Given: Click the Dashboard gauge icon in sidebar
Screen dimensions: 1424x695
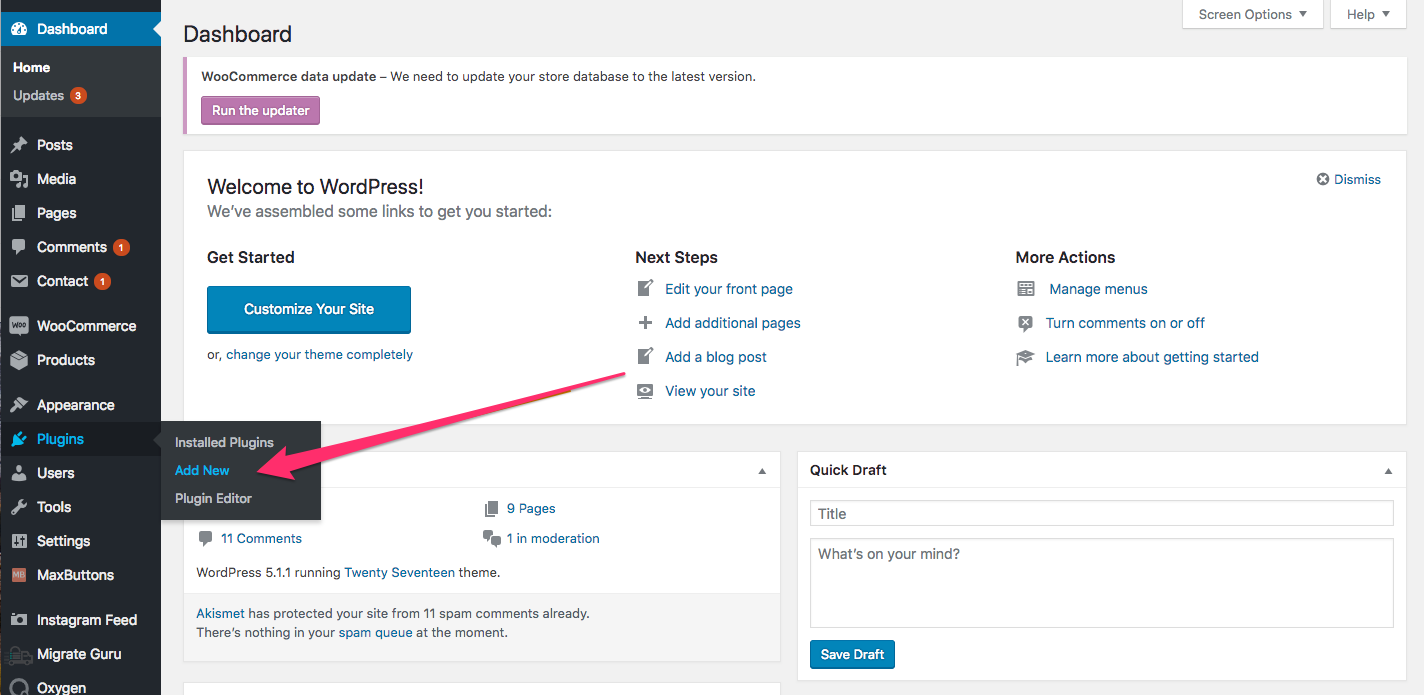Looking at the screenshot, I should tap(19, 29).
